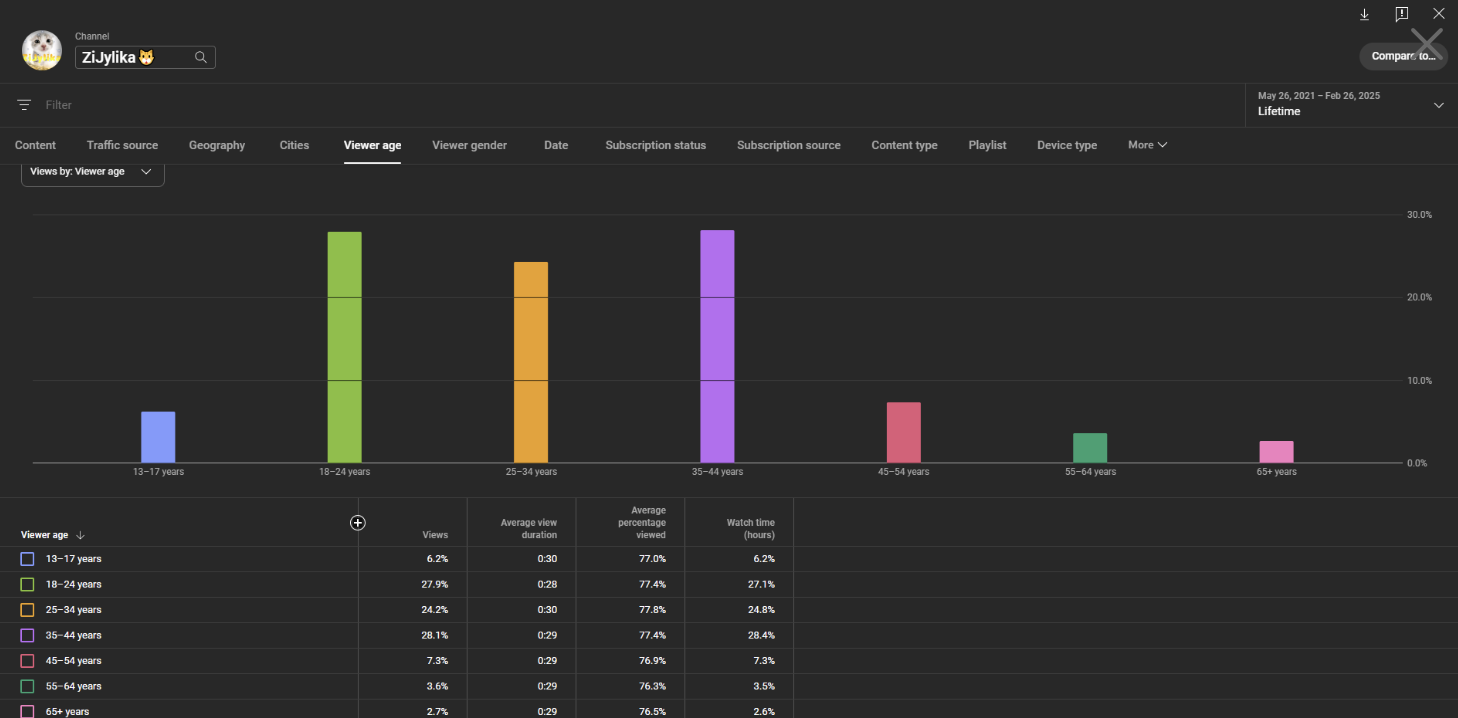The height and width of the screenshot is (718, 1458).
Task: Click the sort arrow beside Viewer age
Action: click(x=81, y=535)
